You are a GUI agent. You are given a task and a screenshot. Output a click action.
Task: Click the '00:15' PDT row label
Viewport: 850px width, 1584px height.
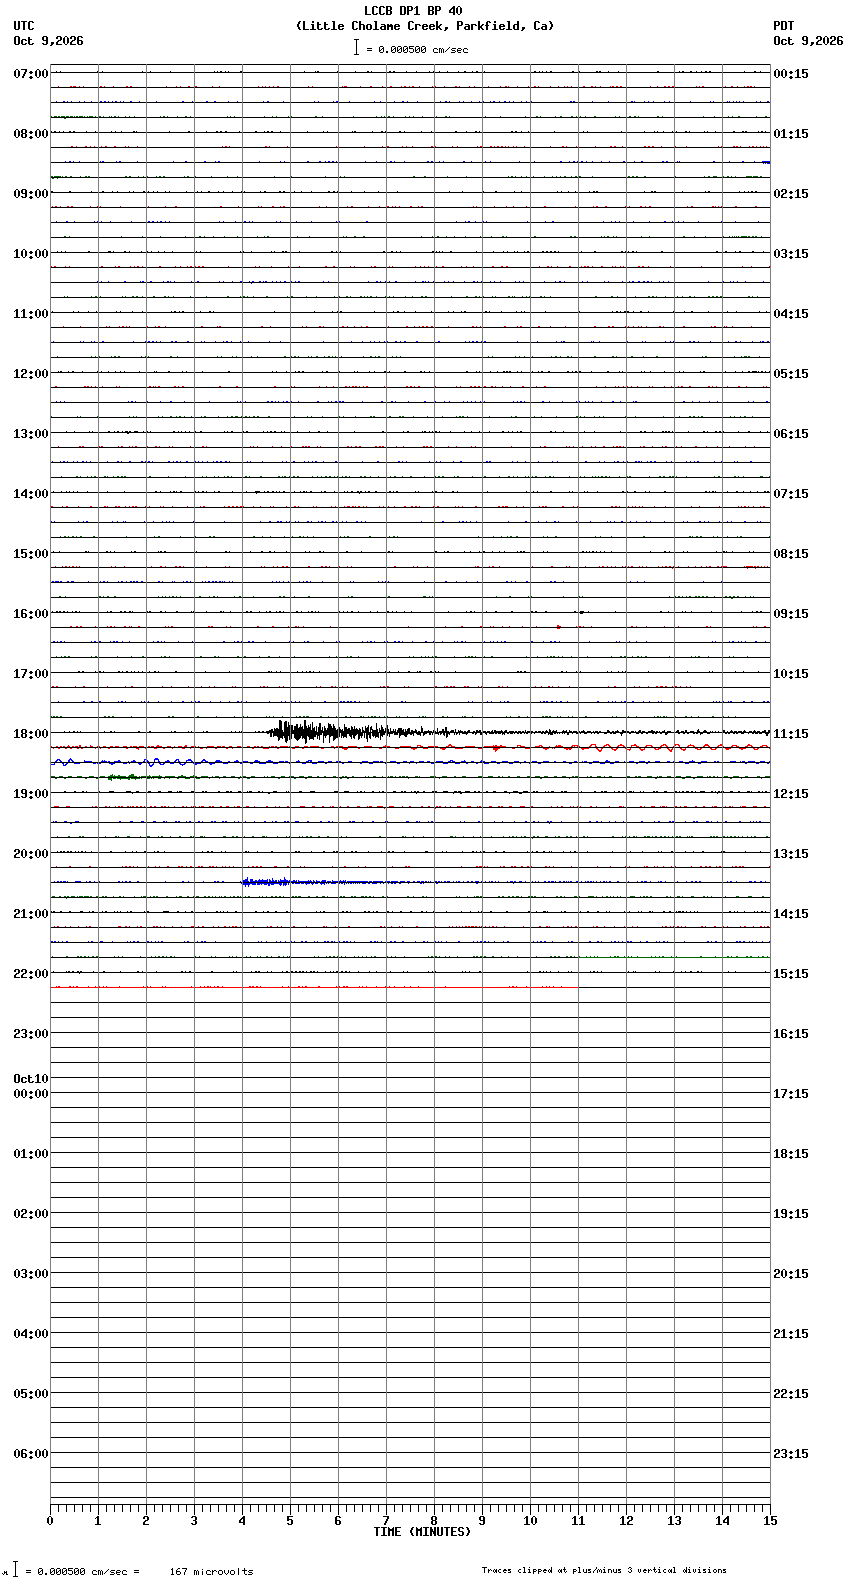pos(791,74)
